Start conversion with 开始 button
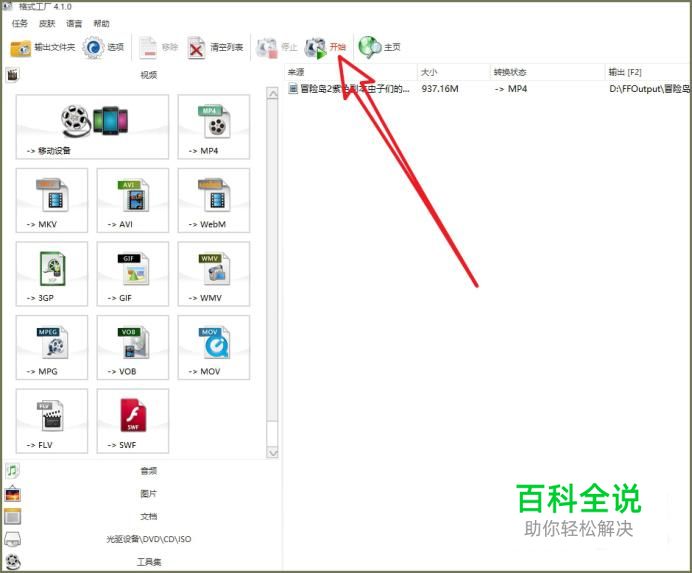This screenshot has width=692, height=573. coord(325,47)
